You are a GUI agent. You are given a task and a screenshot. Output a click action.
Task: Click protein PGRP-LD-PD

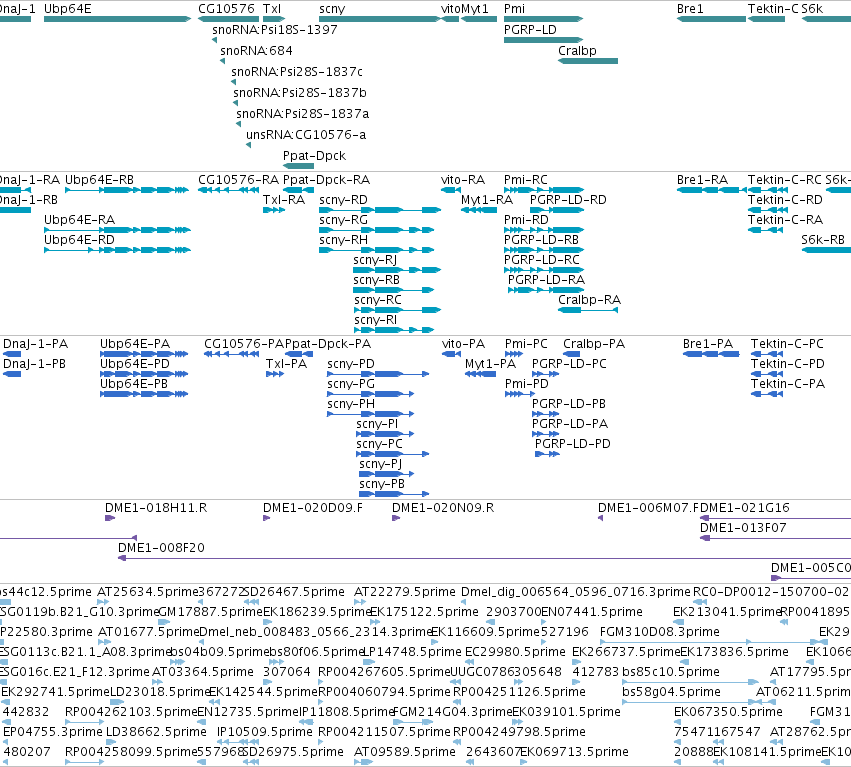(x=548, y=454)
